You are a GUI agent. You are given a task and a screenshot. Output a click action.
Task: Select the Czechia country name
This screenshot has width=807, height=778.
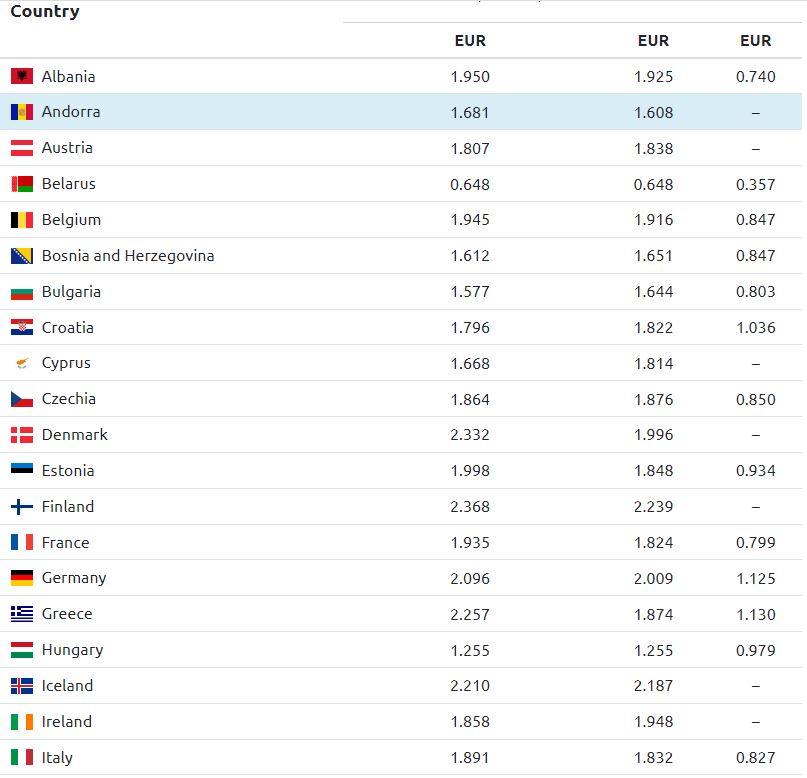[69, 399]
